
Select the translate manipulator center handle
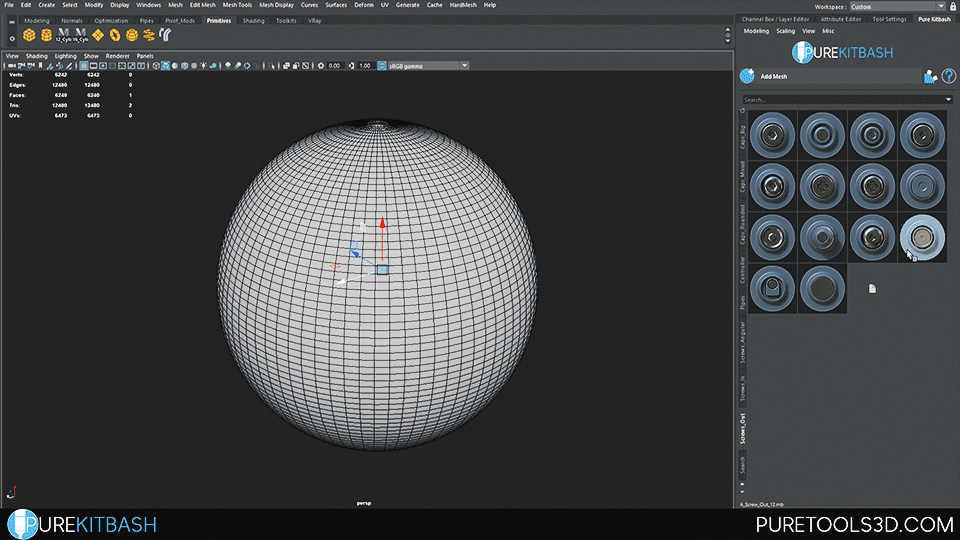[382, 270]
